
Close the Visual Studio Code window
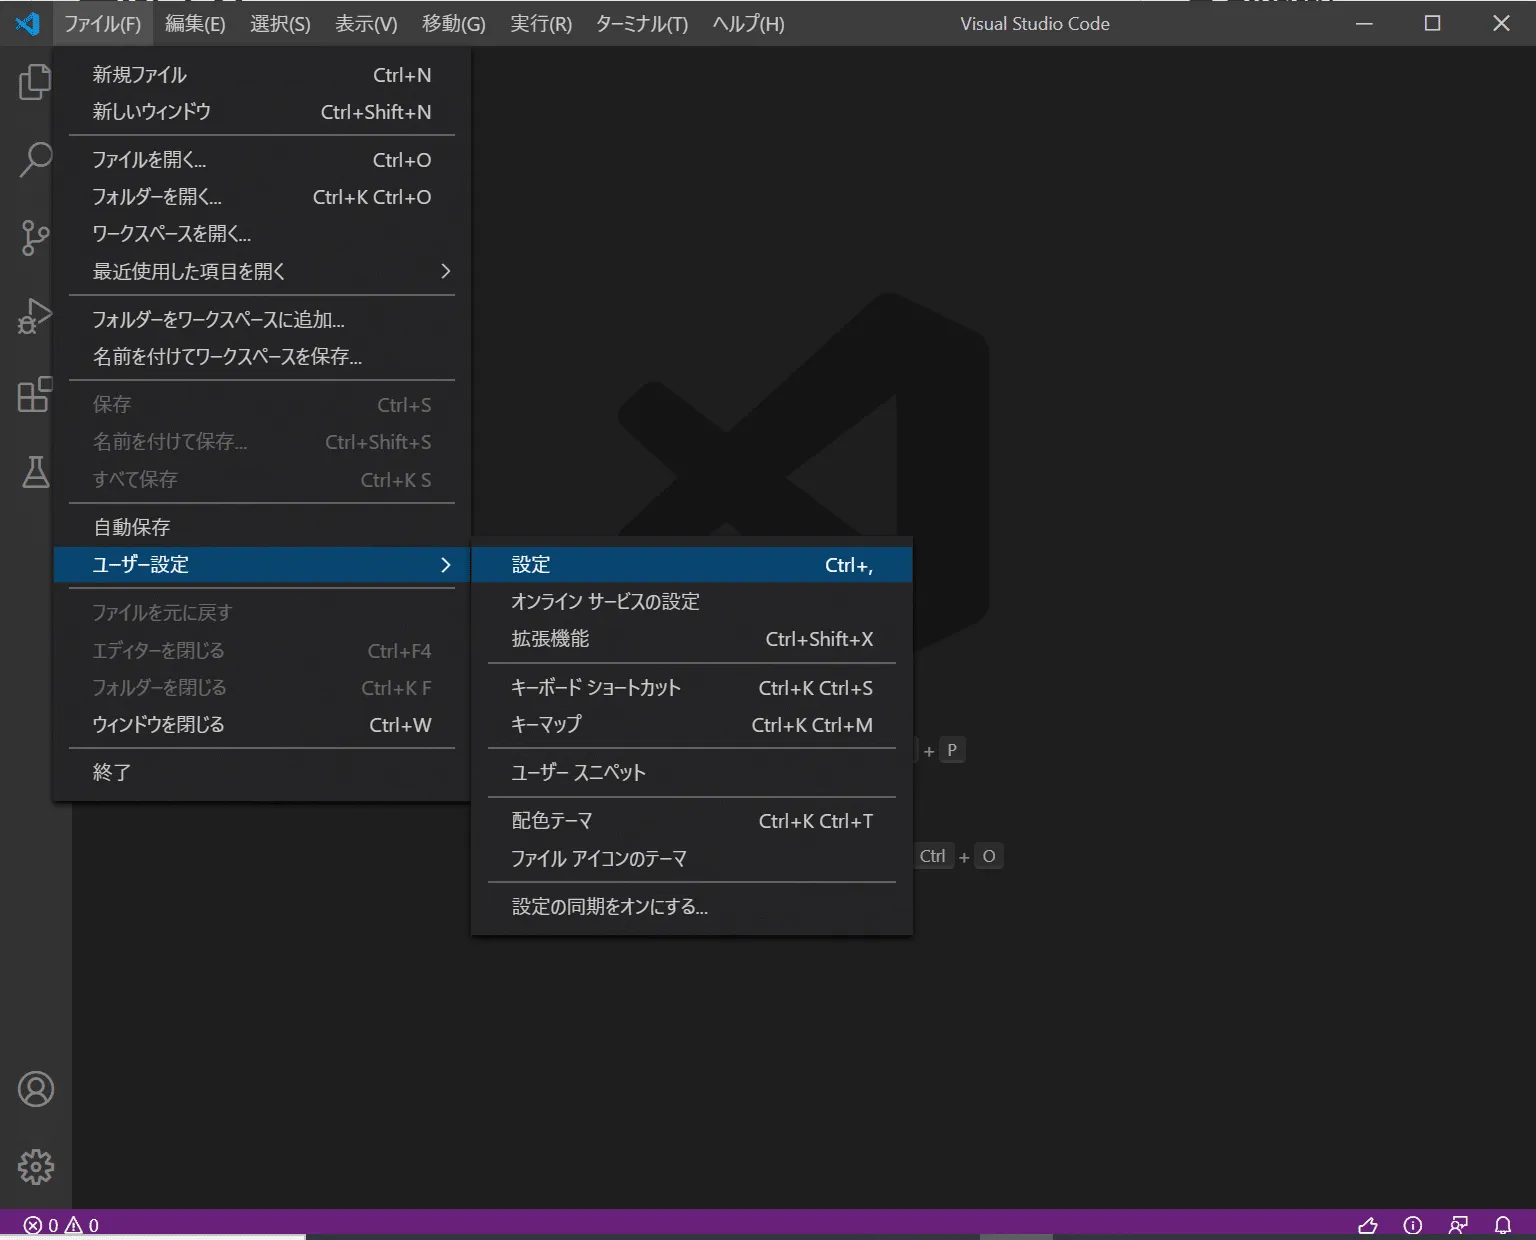point(1501,23)
